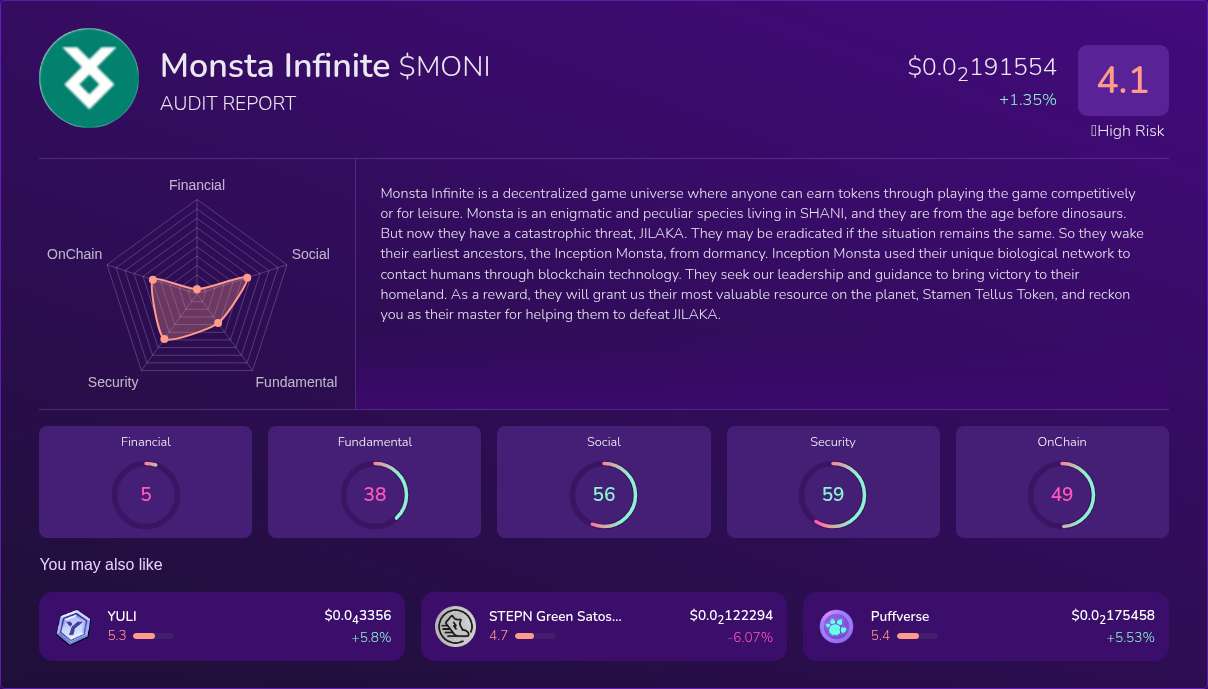Screen dimensions: 1208x689
Task: Click the Security score gauge
Action: click(x=833, y=494)
